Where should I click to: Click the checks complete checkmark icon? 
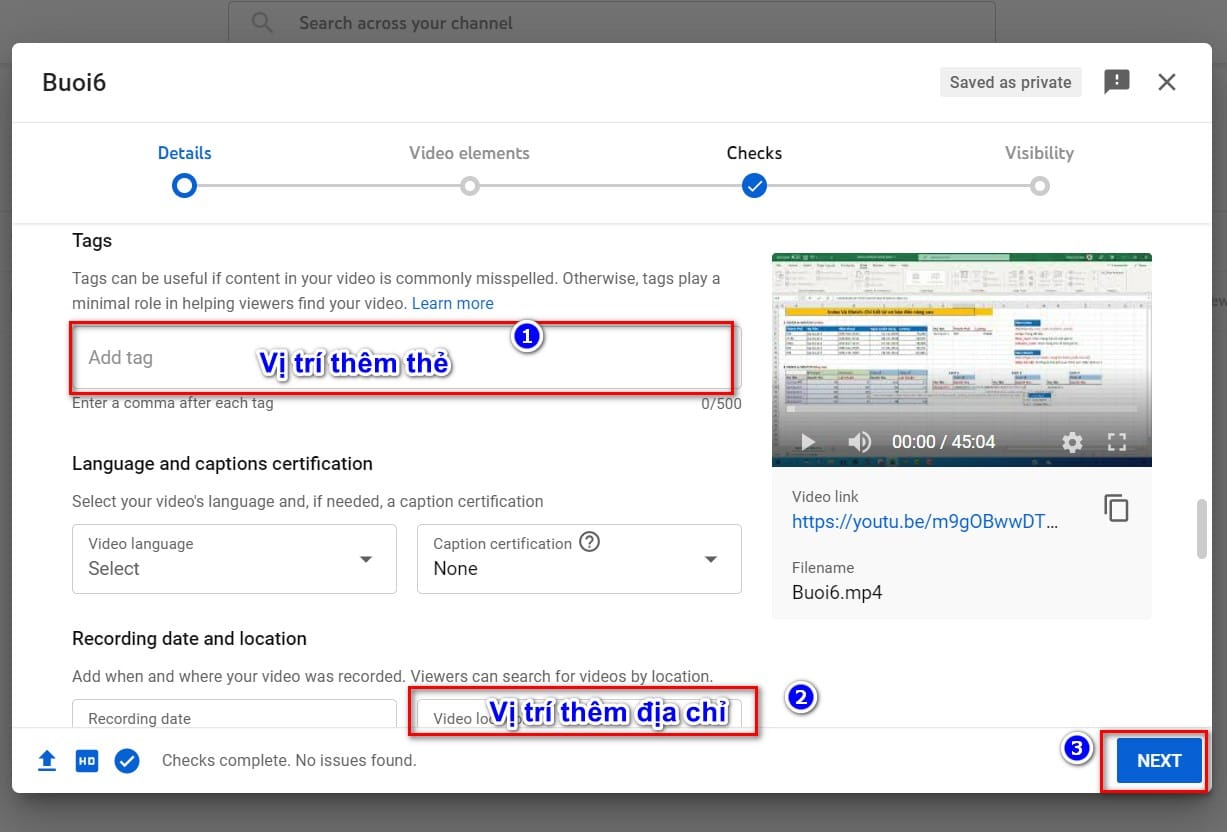point(127,761)
